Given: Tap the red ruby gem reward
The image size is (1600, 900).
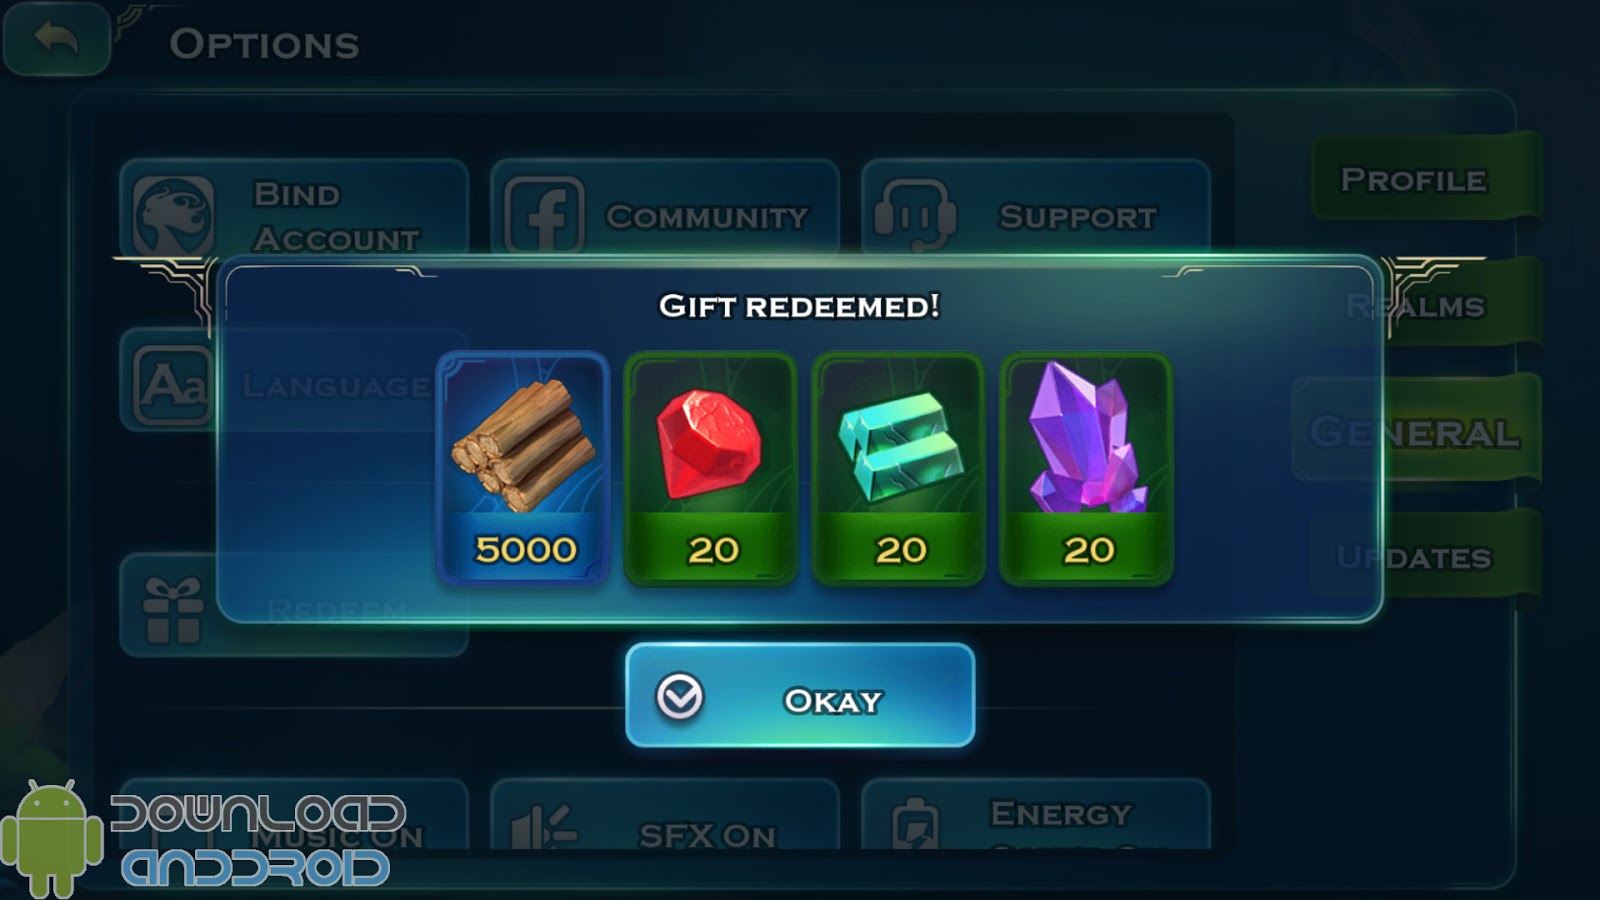Looking at the screenshot, I should pyautogui.click(x=711, y=468).
